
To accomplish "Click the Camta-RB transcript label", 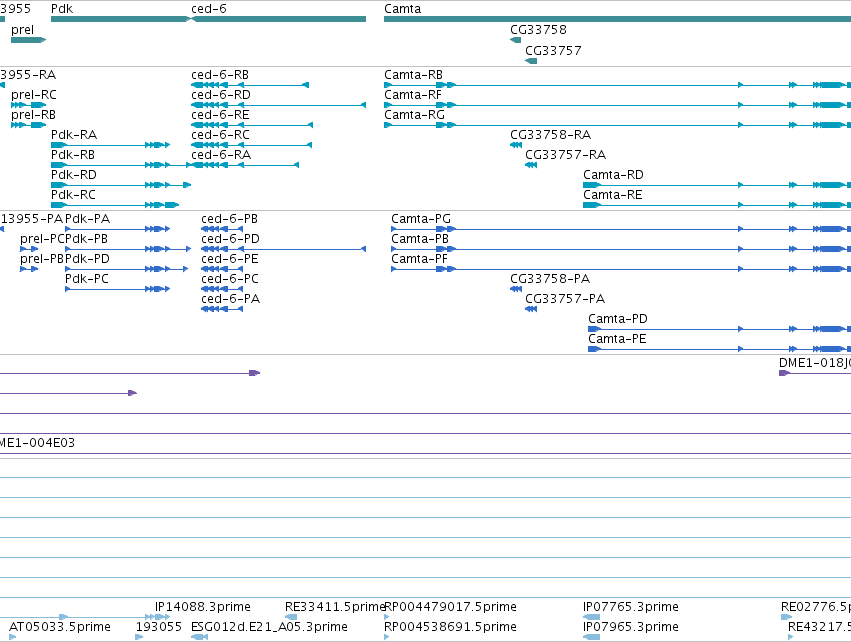I will [414, 75].
